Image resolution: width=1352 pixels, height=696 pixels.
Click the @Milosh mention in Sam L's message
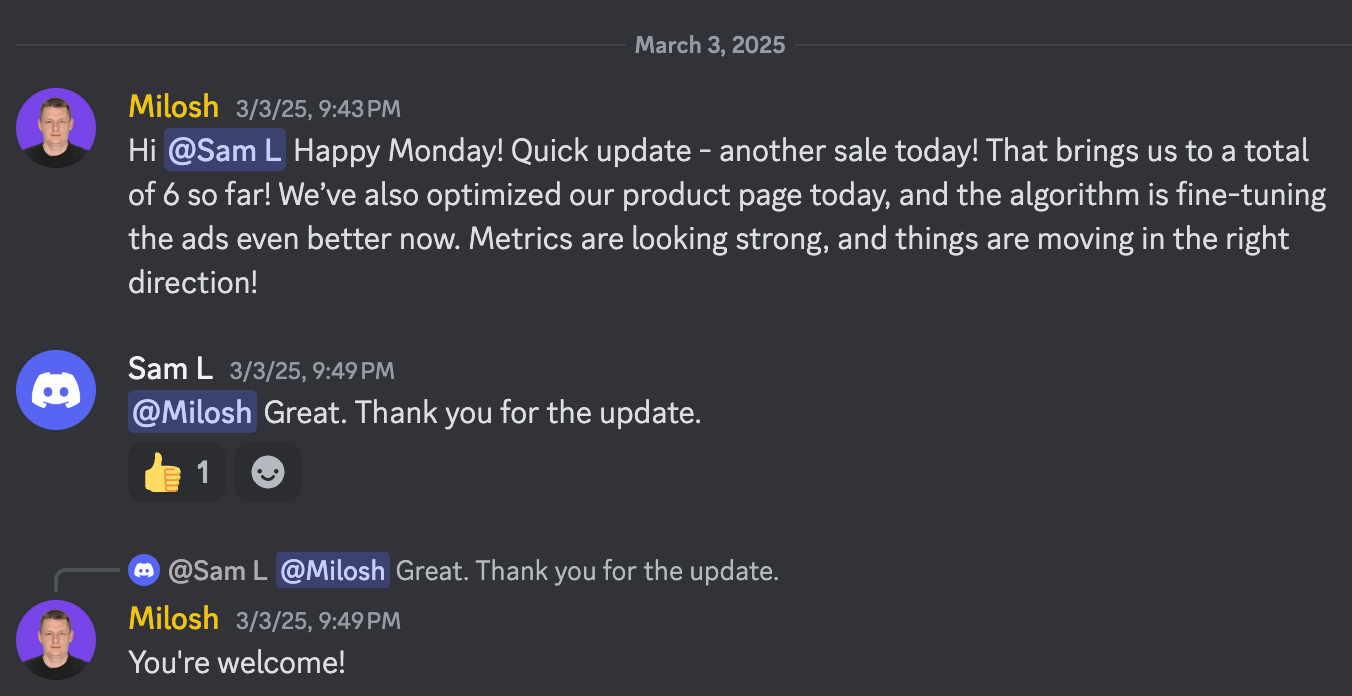click(192, 413)
